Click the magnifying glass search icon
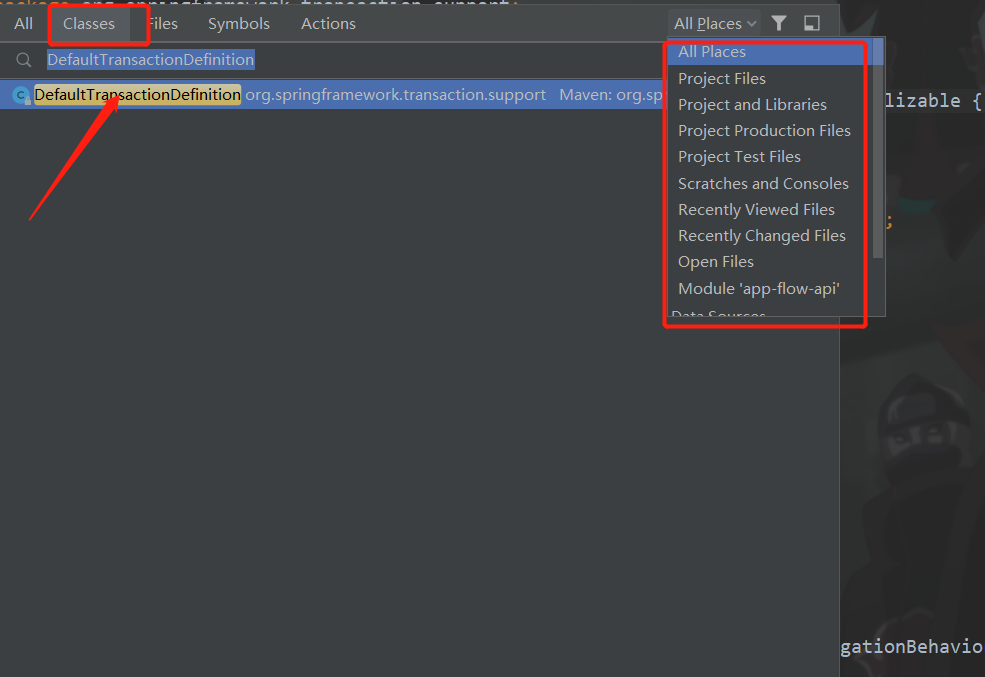The height and width of the screenshot is (677, 985). [24, 59]
